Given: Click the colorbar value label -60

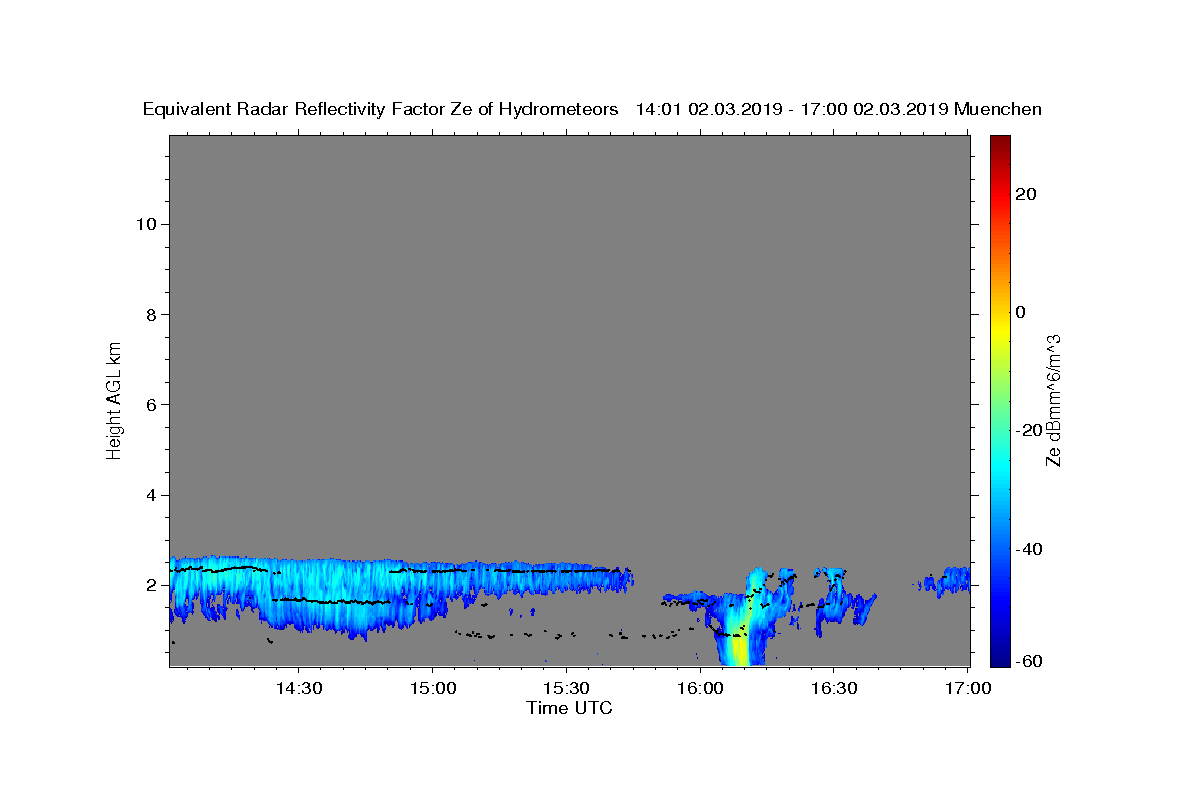Looking at the screenshot, I should 1027,661.
